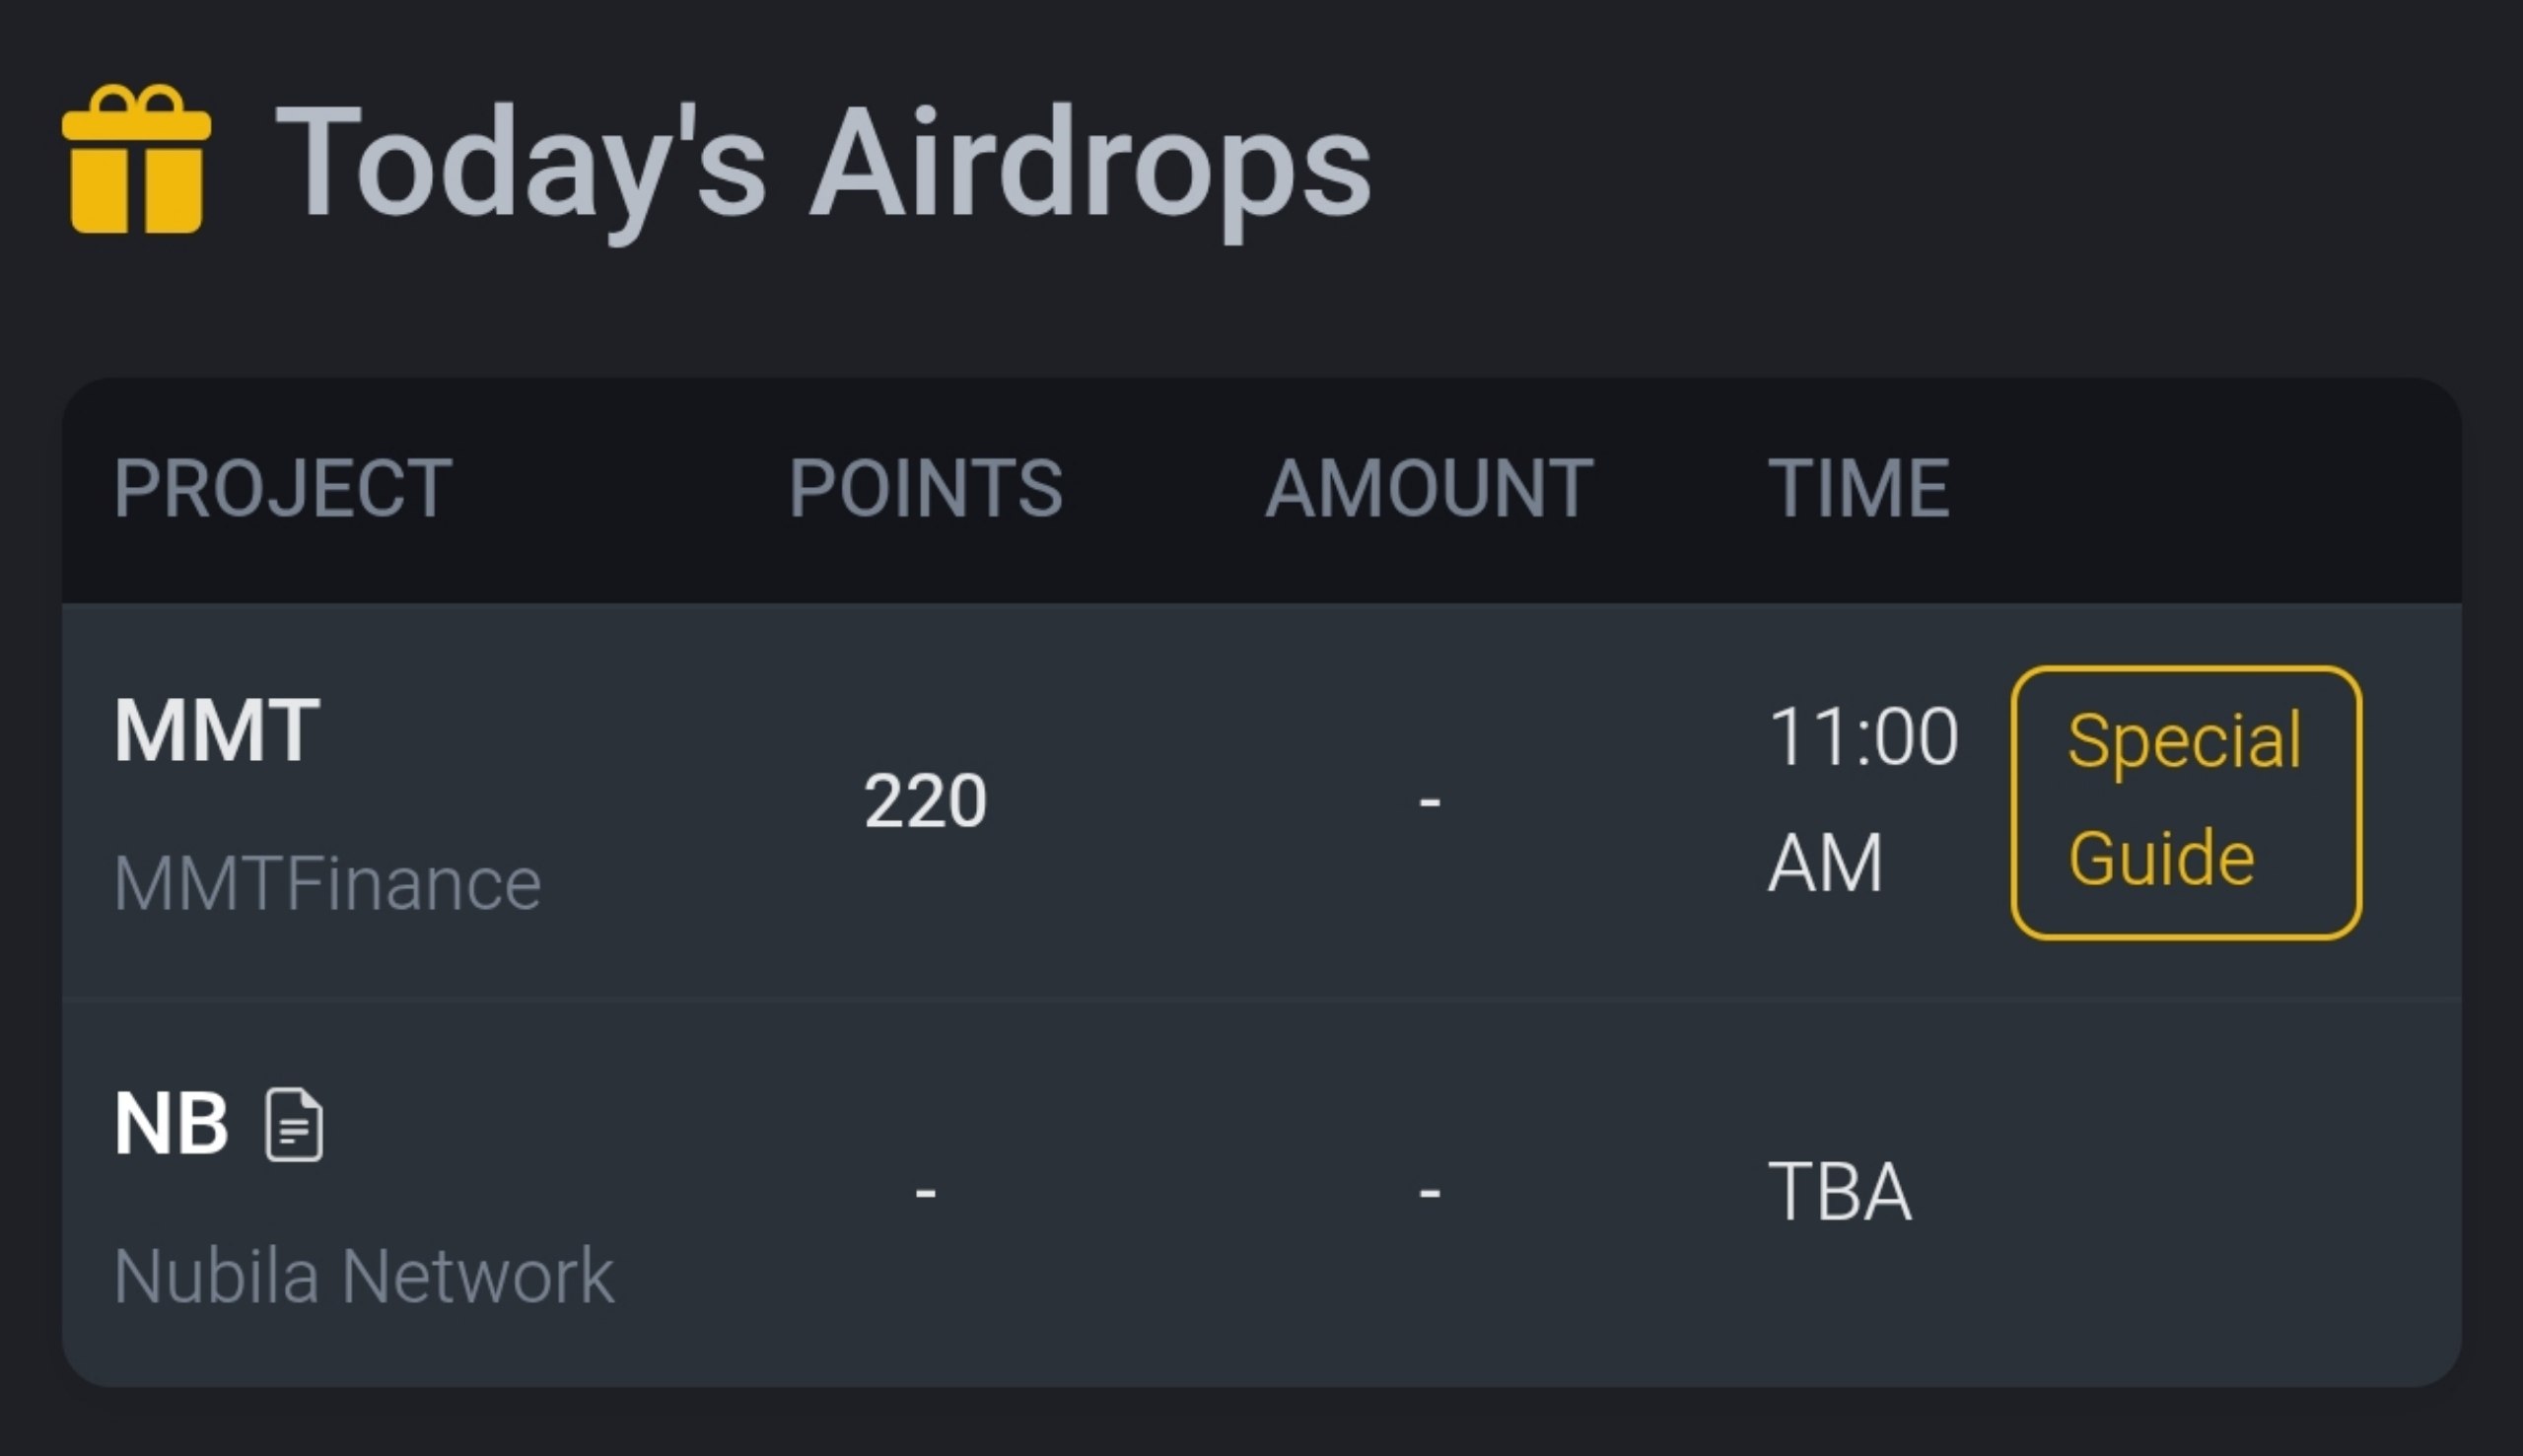Image resolution: width=2523 pixels, height=1456 pixels.
Task: Open the document icon beside NB
Action: (x=293, y=1124)
